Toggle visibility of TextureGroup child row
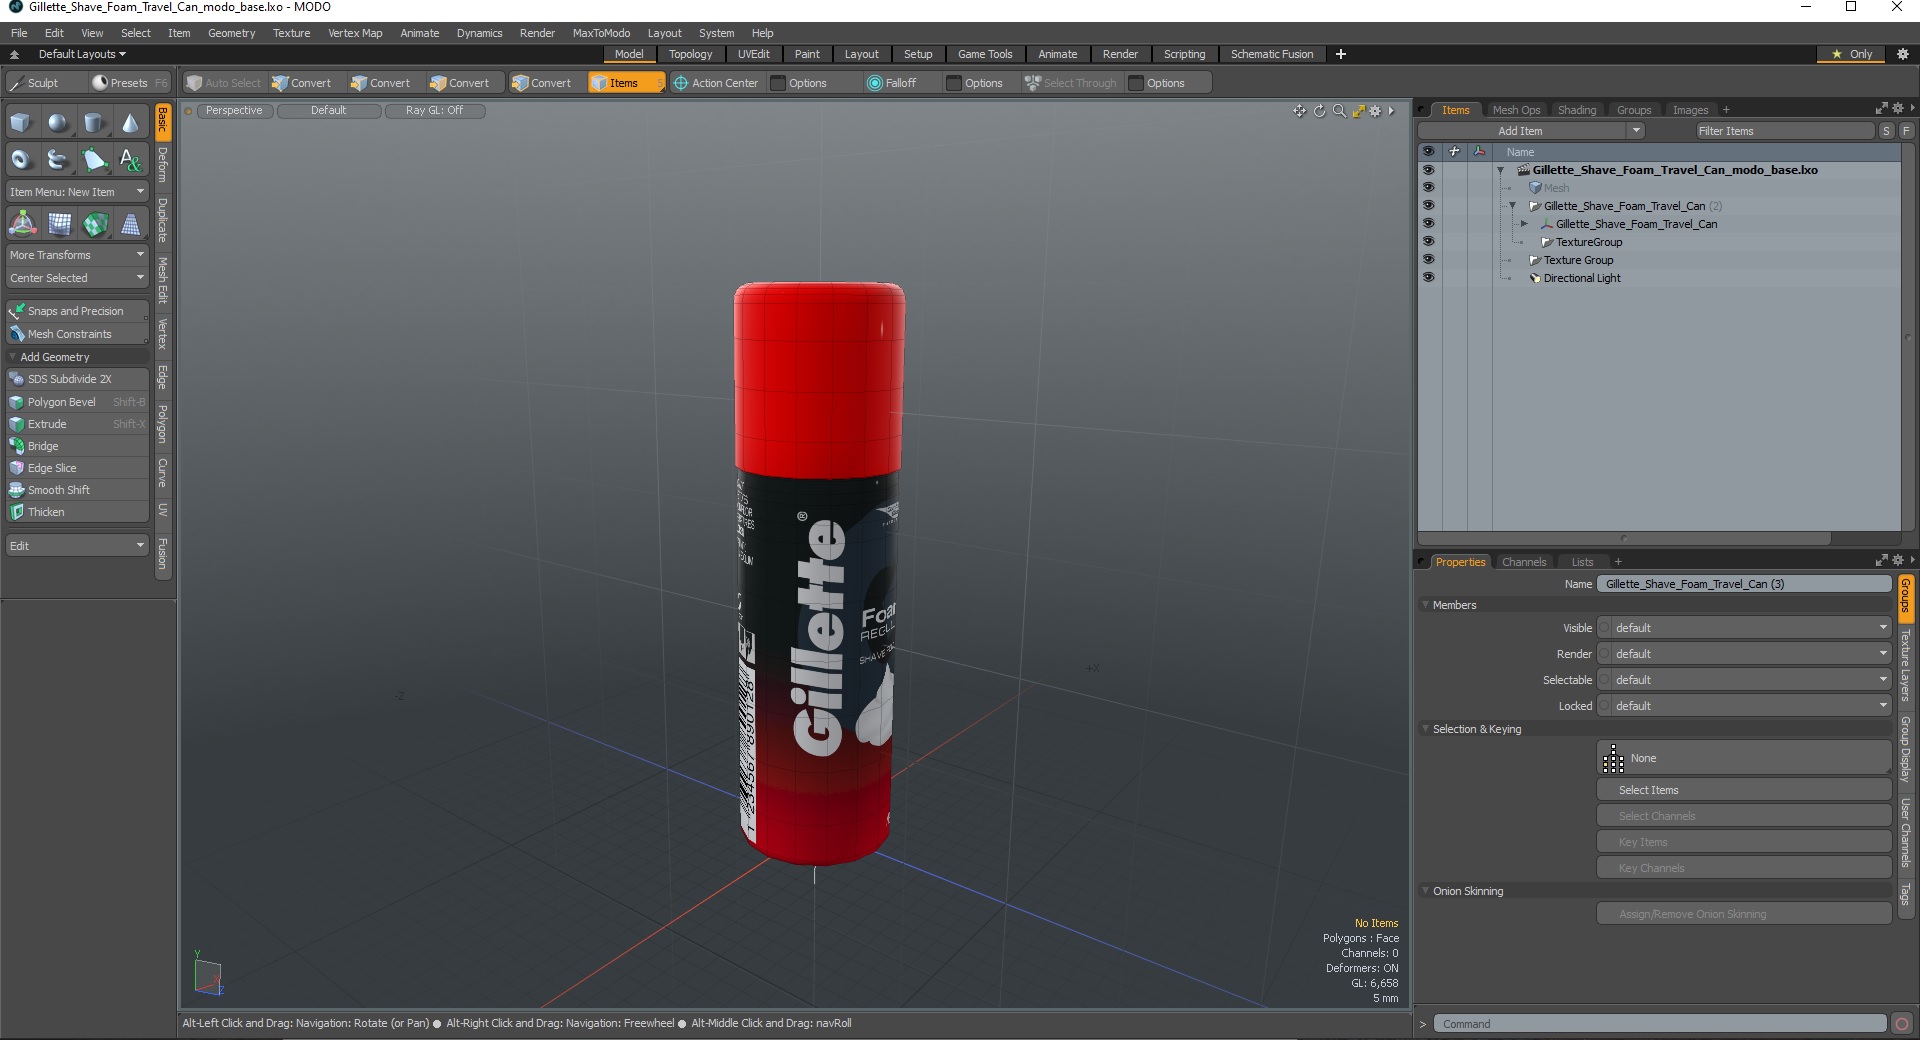 pyautogui.click(x=1428, y=242)
